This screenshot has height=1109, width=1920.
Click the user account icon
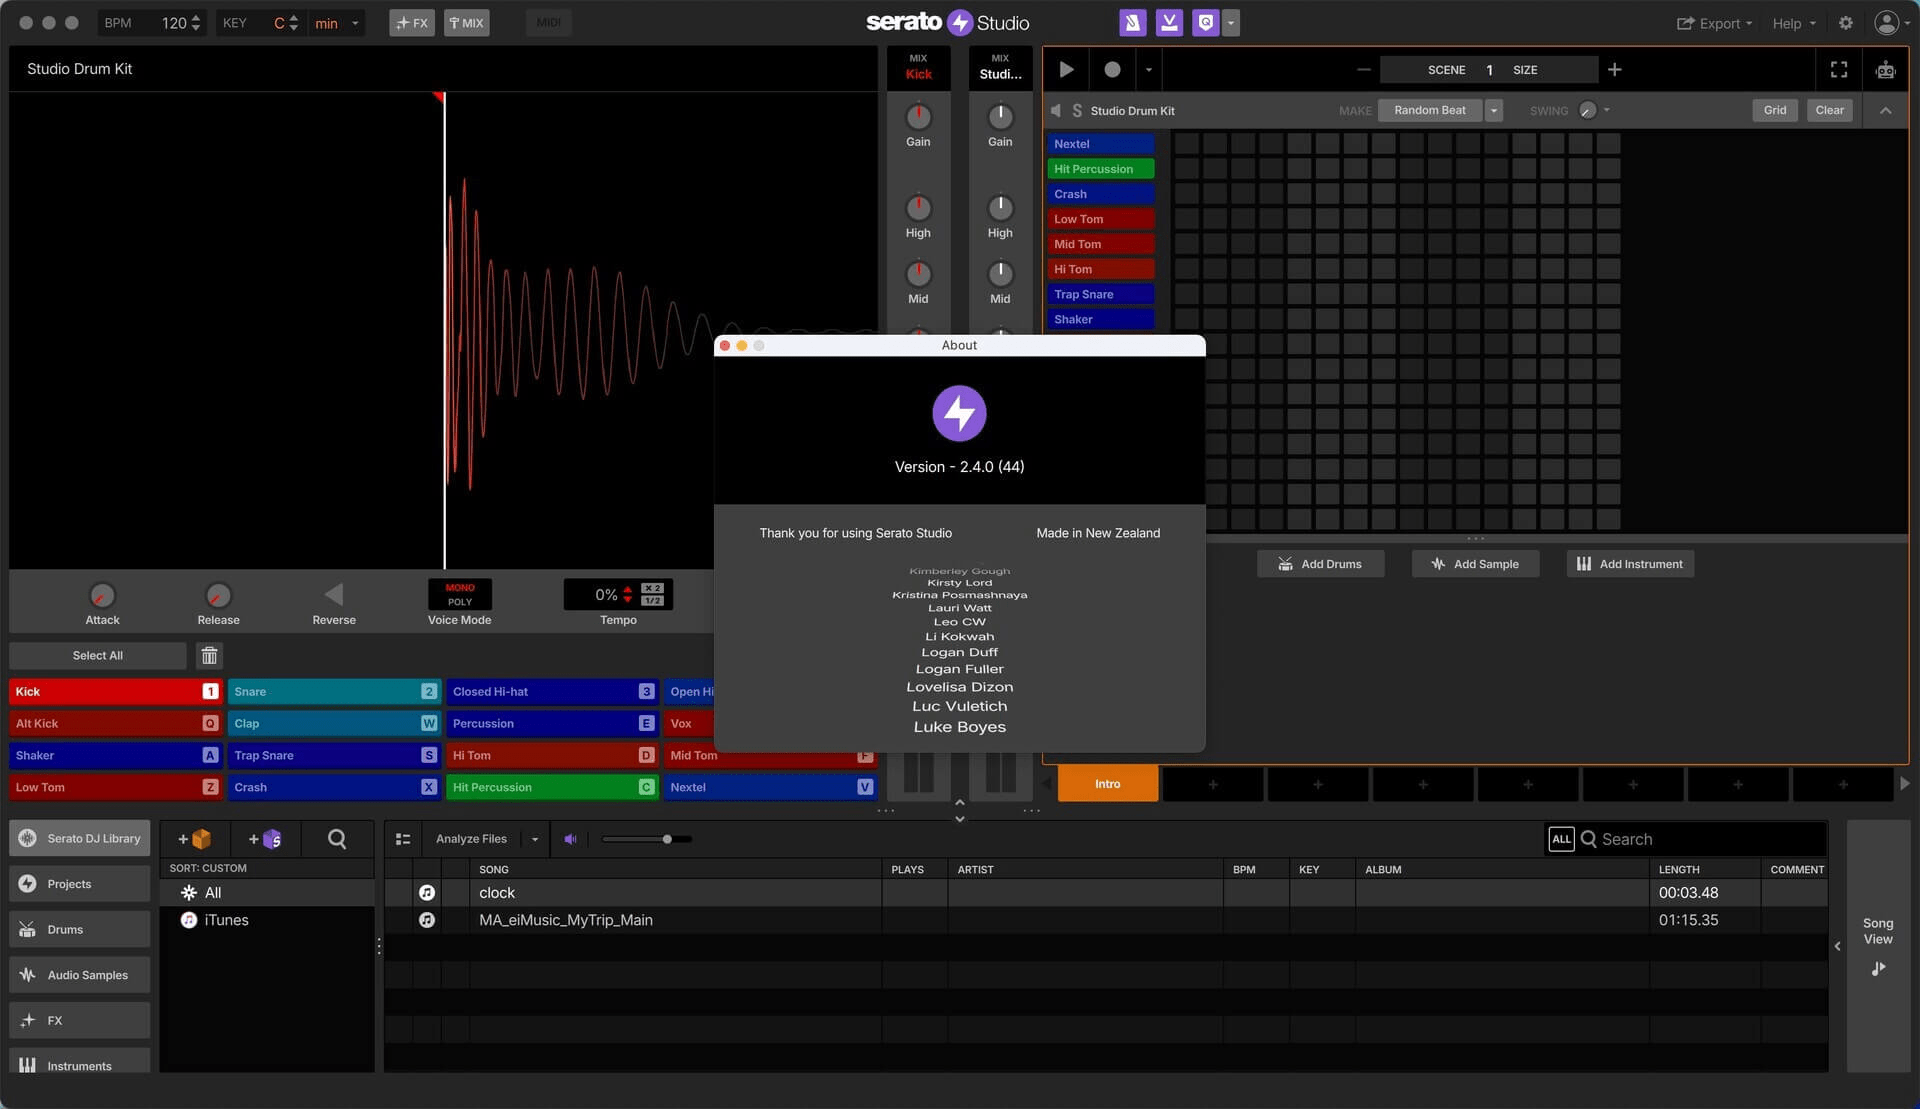[1888, 22]
